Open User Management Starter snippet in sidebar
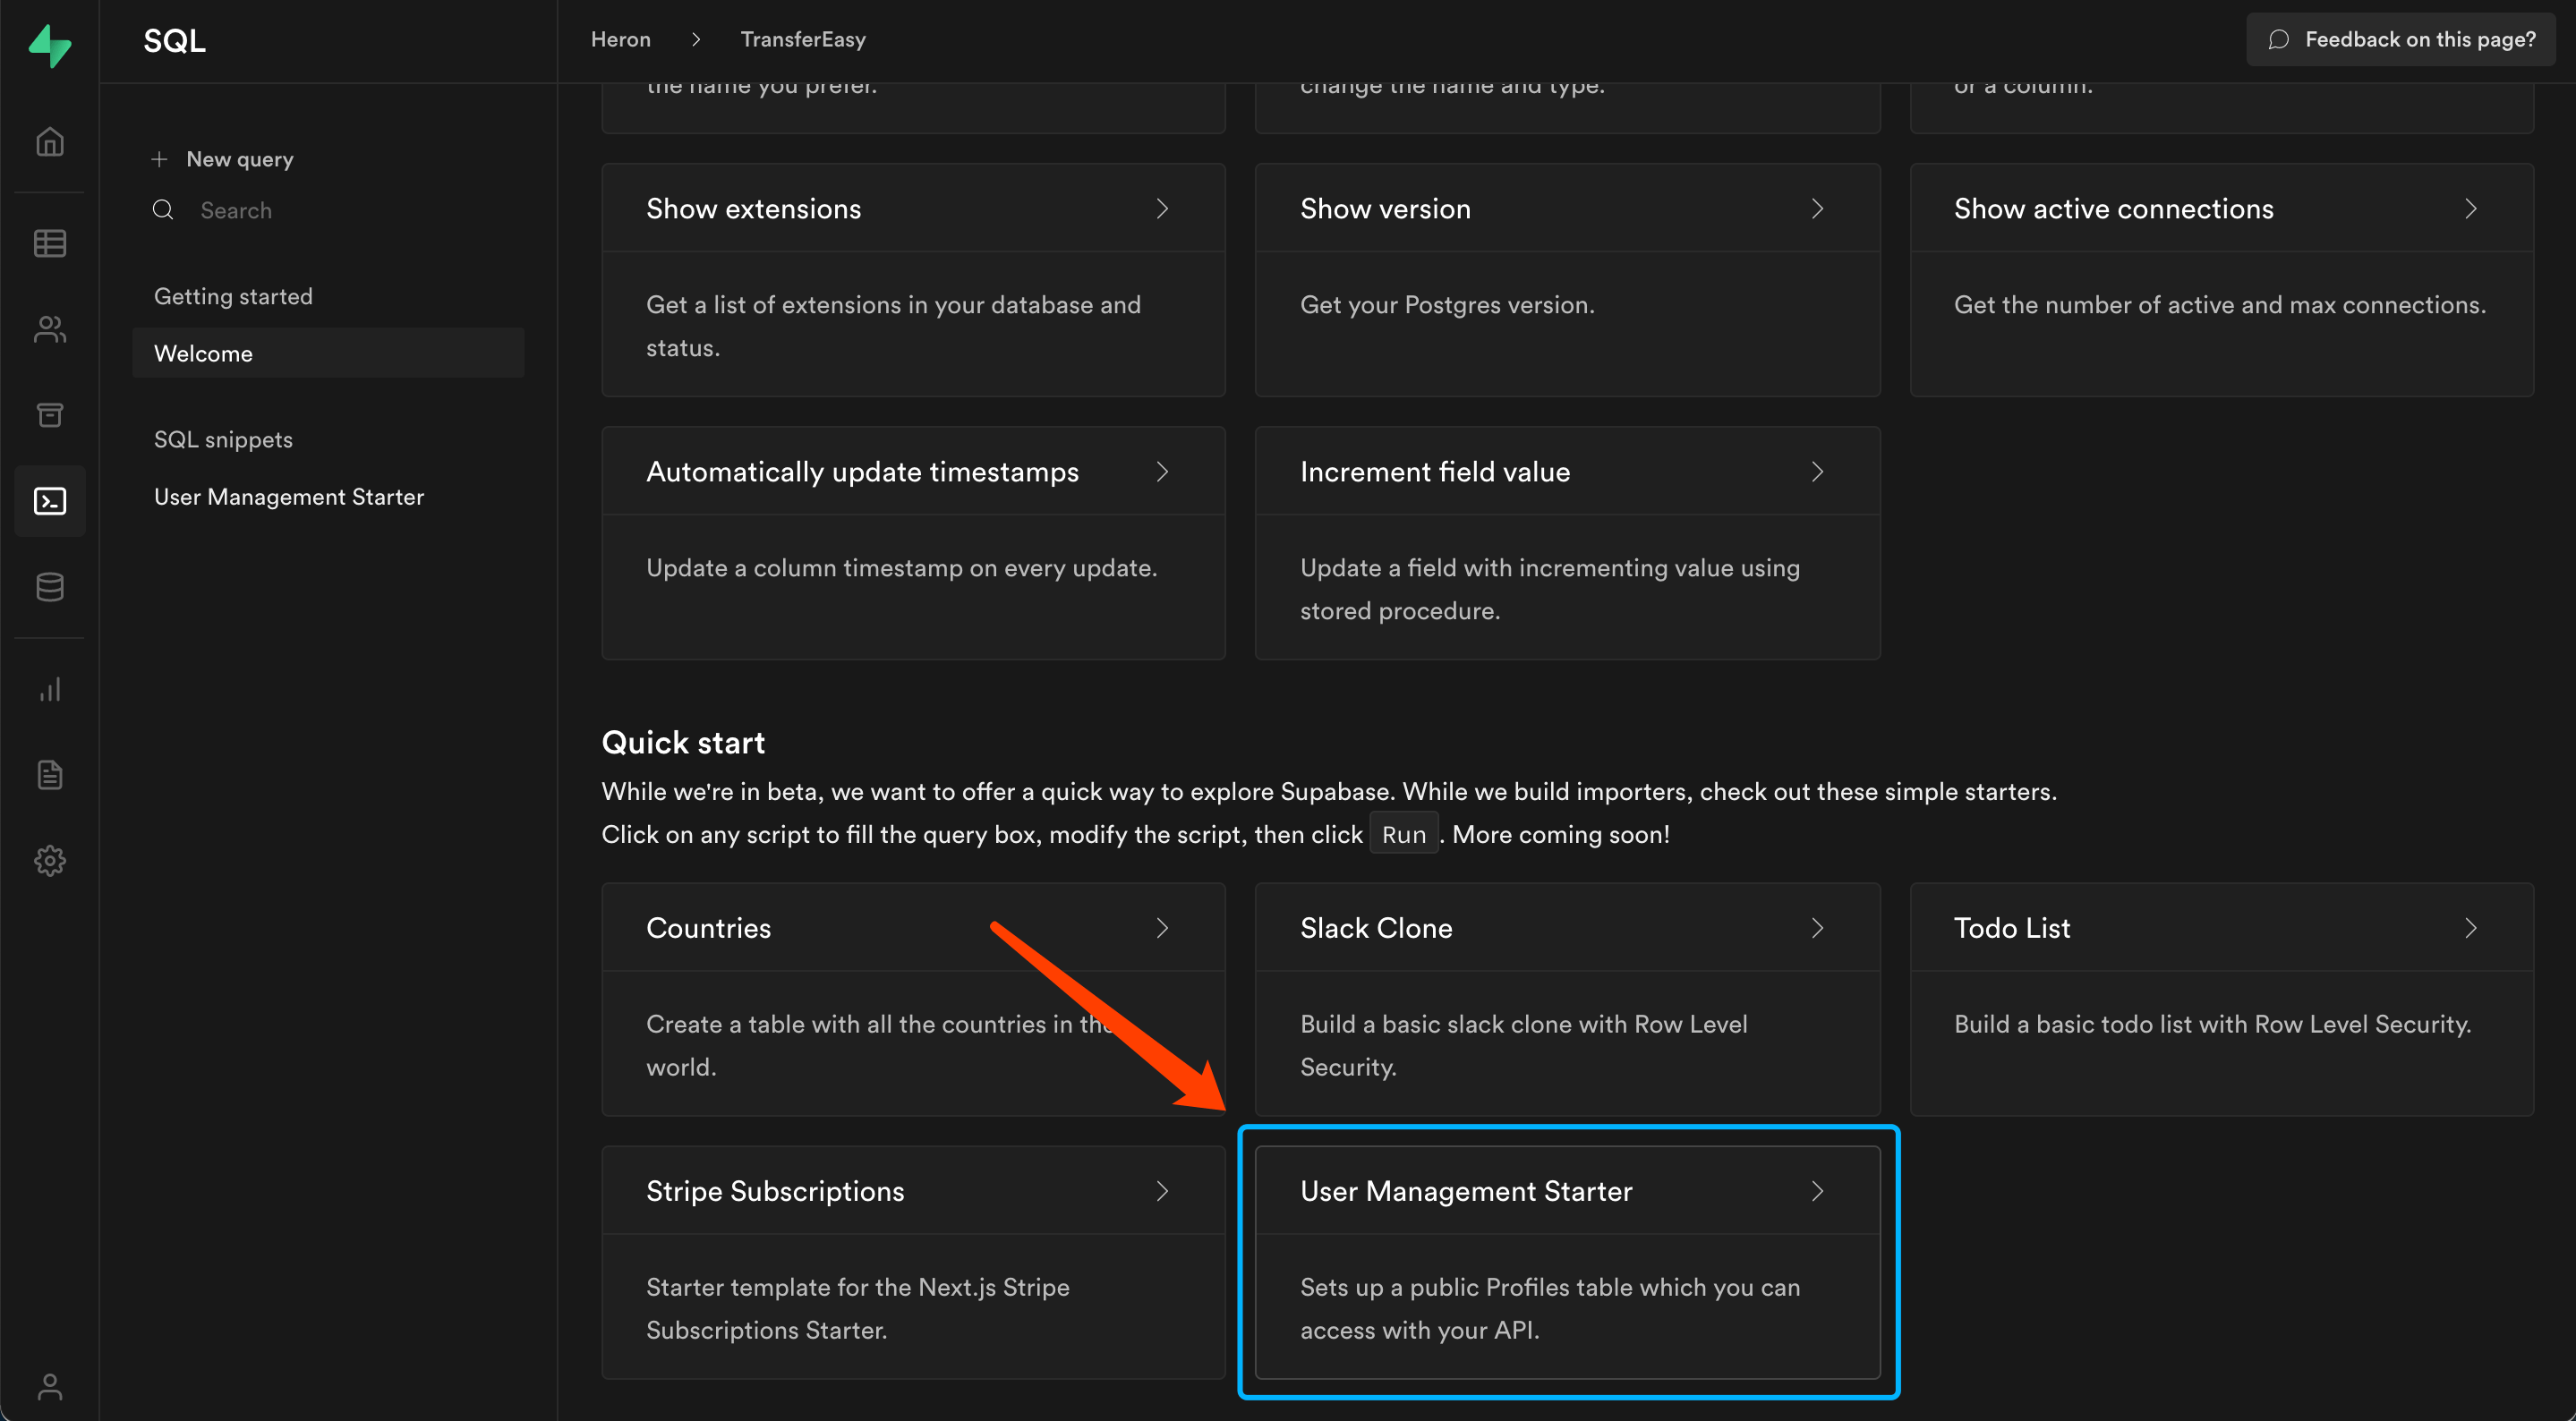 pos(289,497)
